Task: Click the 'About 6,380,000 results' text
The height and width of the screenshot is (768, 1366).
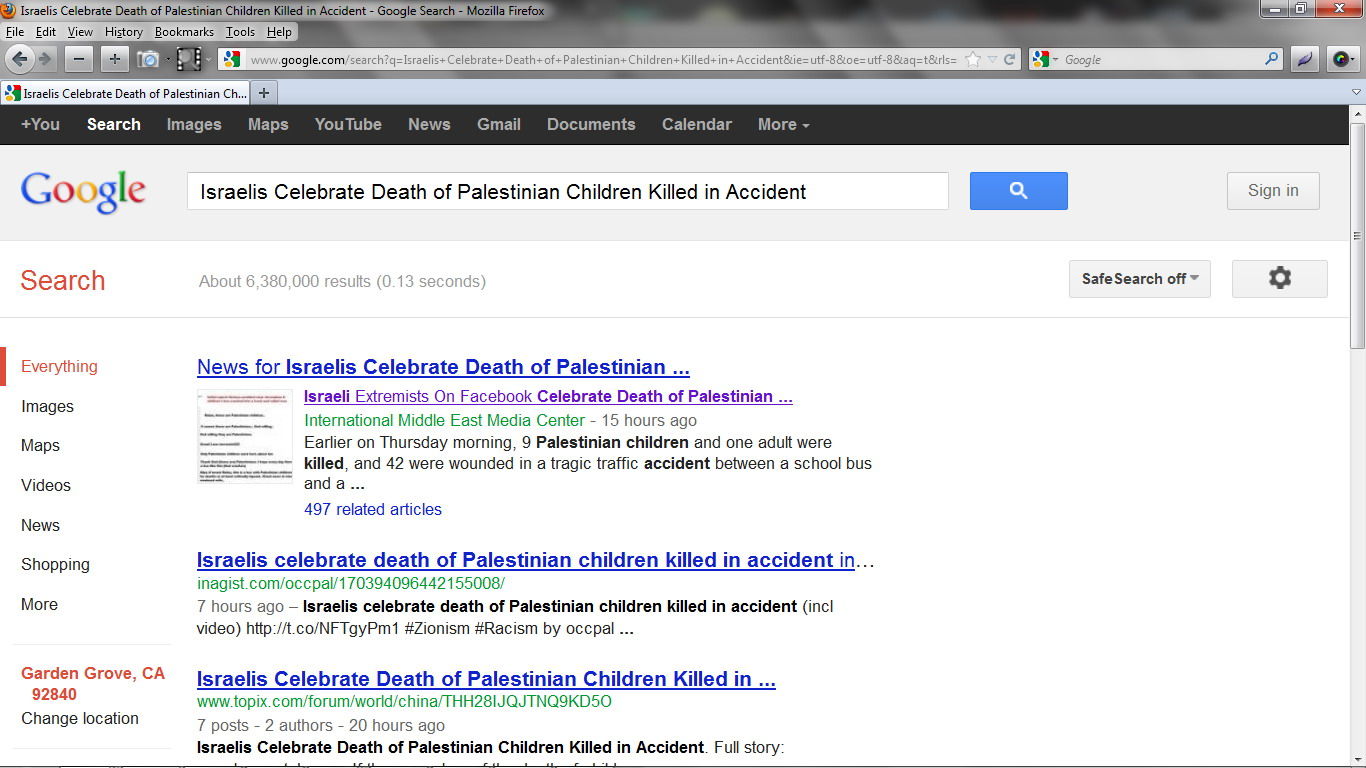Action: (342, 281)
